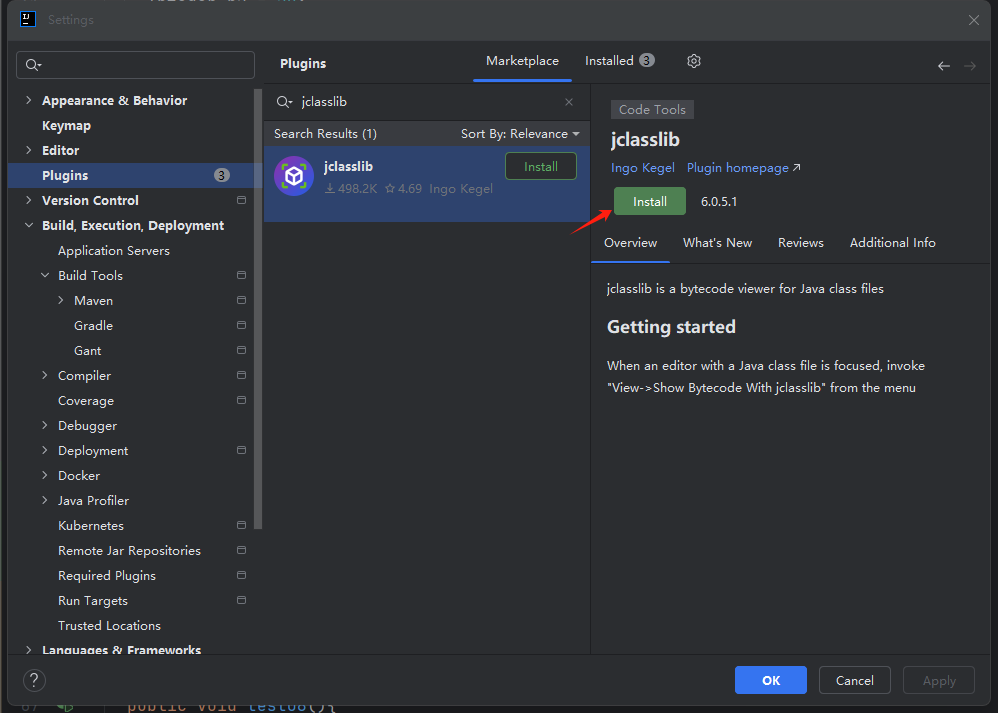Click project-level icon next to Coverage
Screen dimensions: 998x713
point(241,400)
